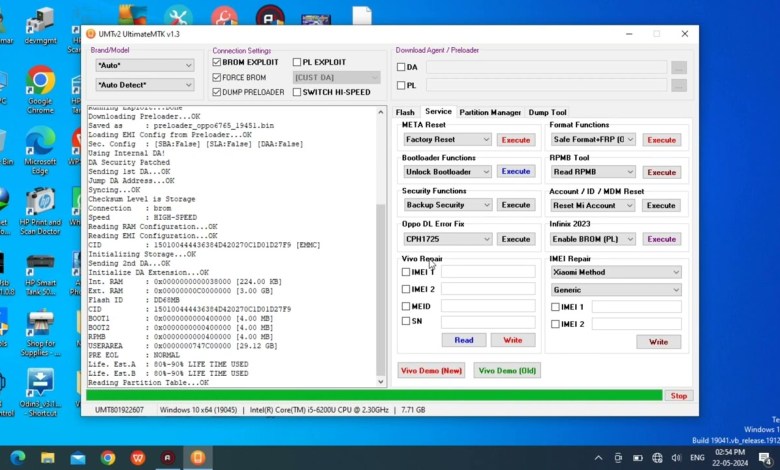Browse for DA file button
Screen dimensions: 780x470
pos(679,67)
